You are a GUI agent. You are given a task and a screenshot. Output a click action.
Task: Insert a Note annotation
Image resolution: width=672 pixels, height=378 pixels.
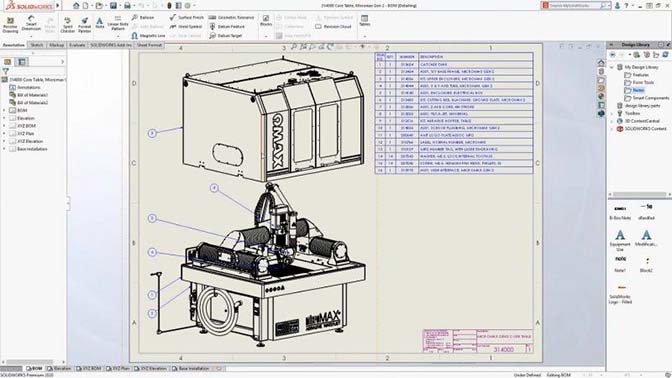click(x=100, y=23)
